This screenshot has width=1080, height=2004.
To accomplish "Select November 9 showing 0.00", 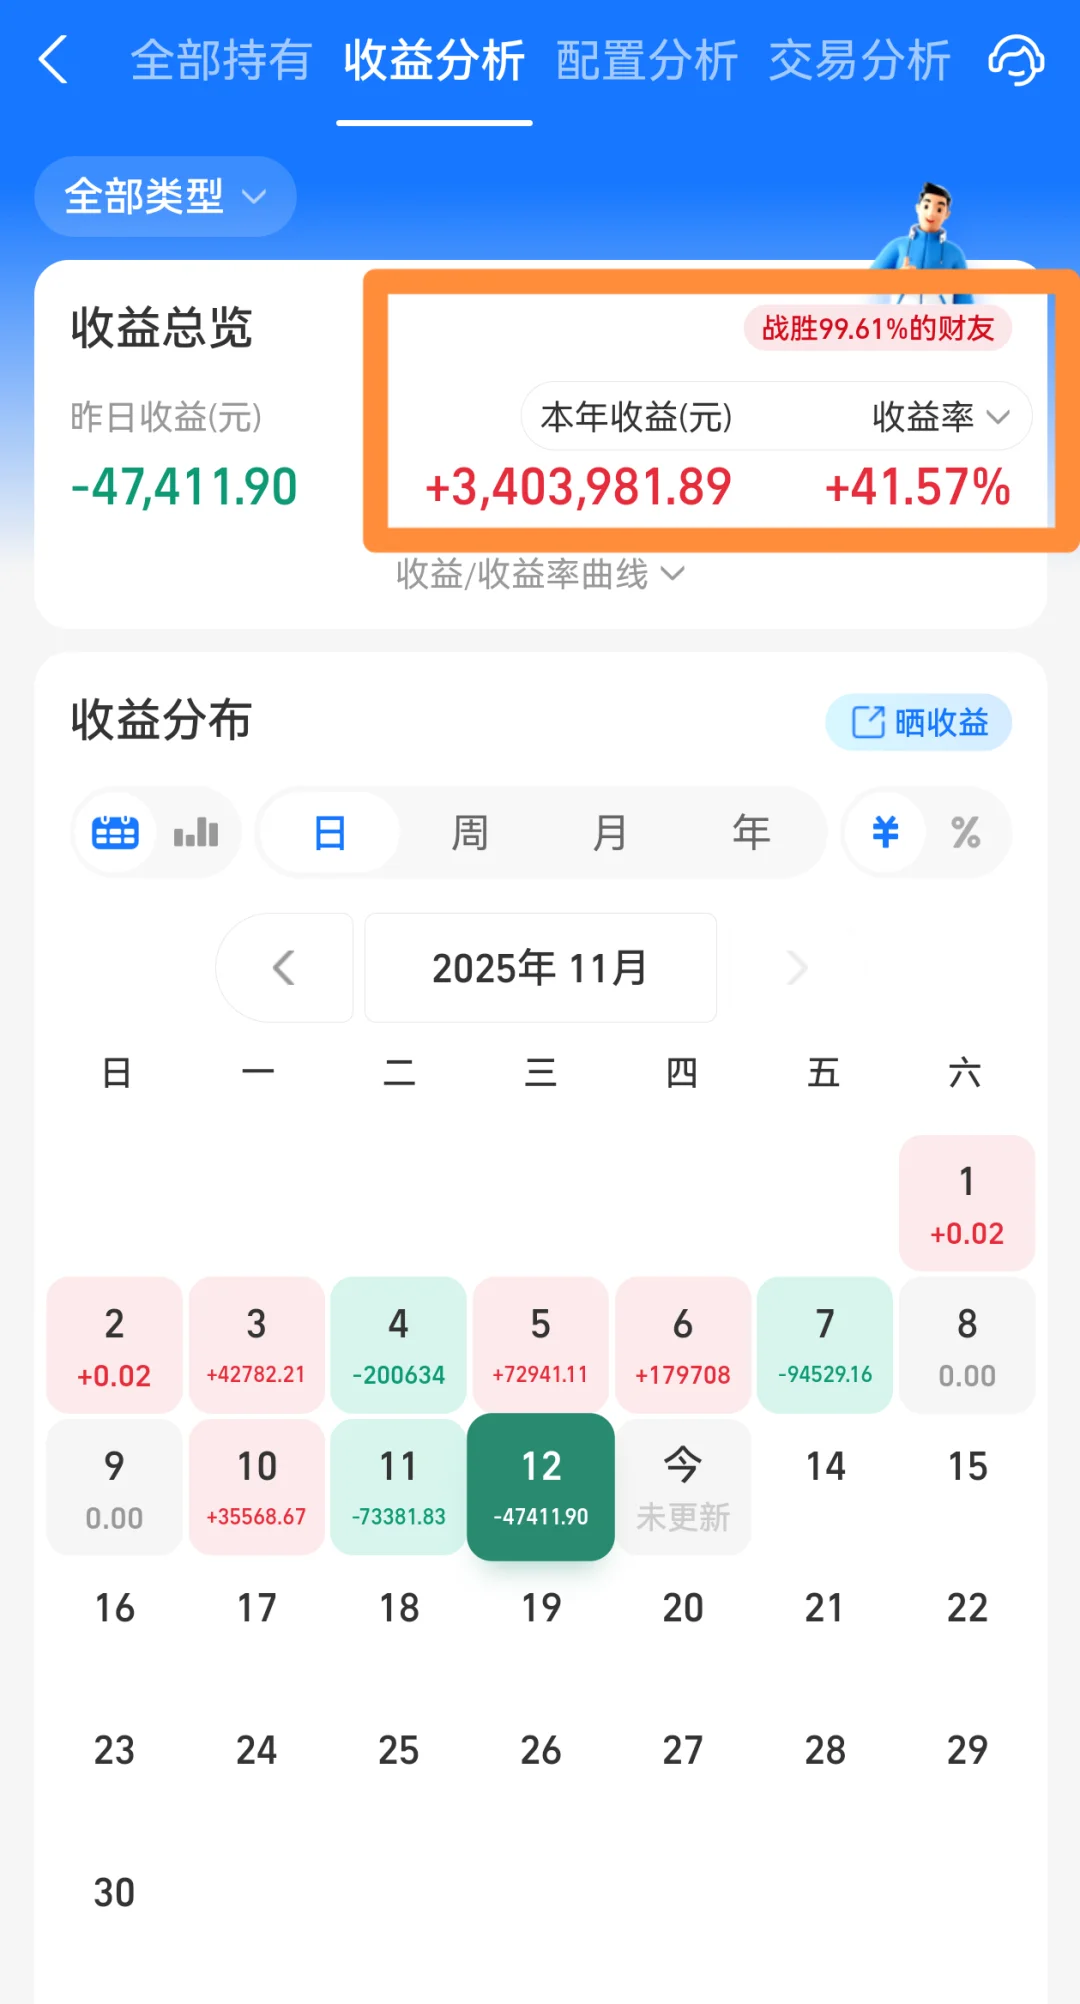I will pyautogui.click(x=114, y=1487).
